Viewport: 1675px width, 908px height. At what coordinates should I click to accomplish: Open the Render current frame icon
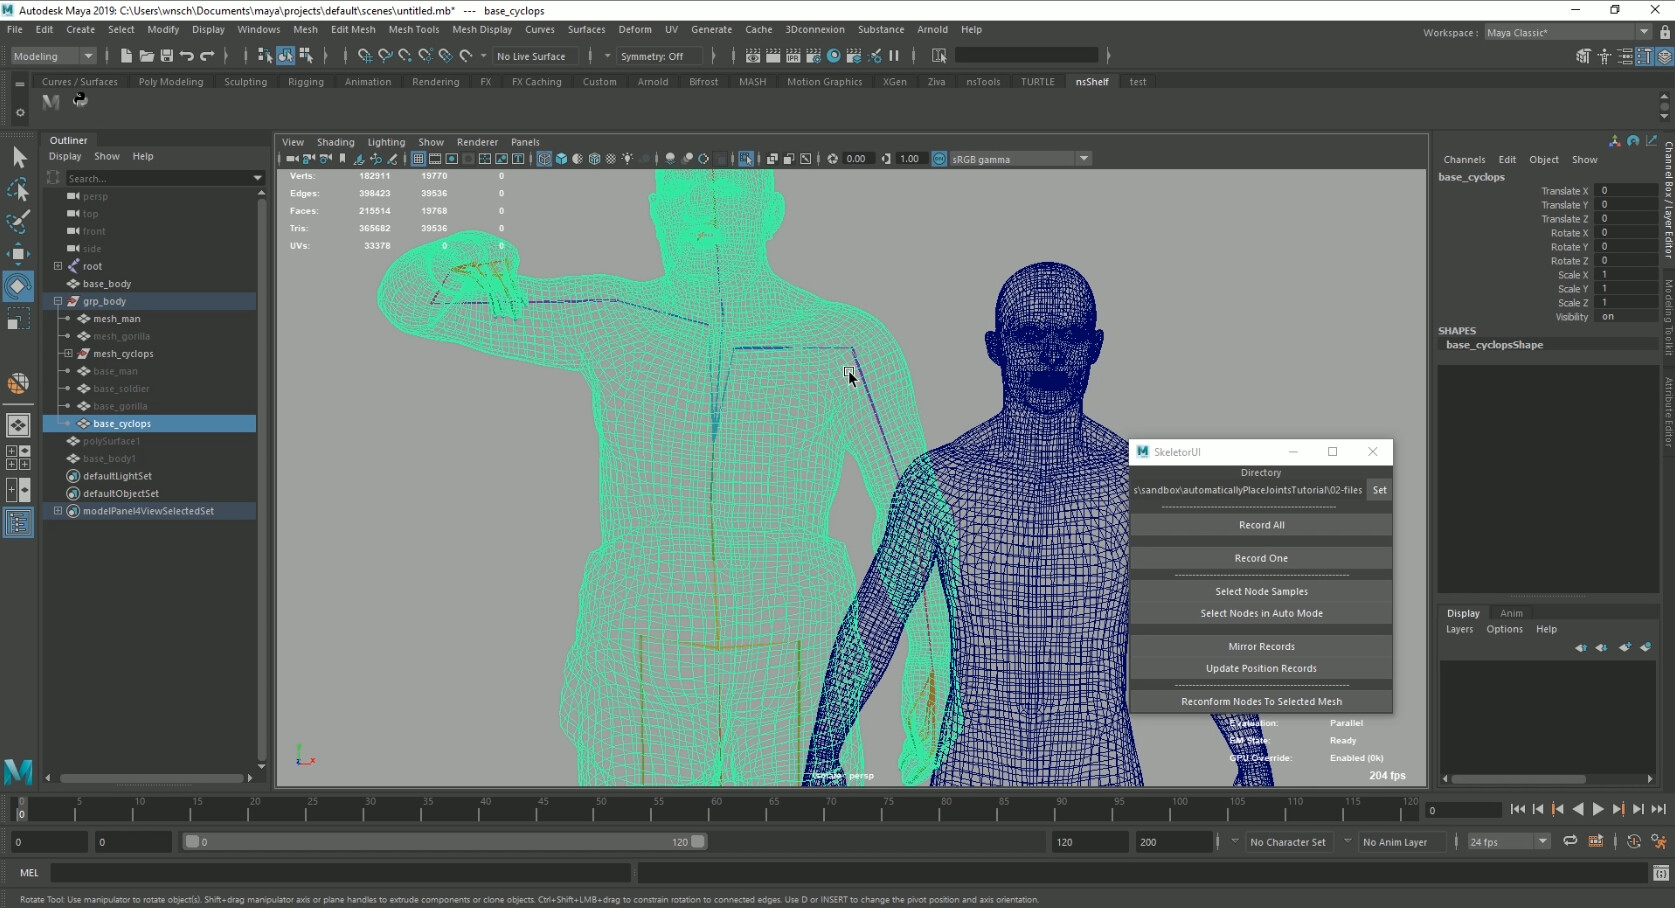point(772,57)
